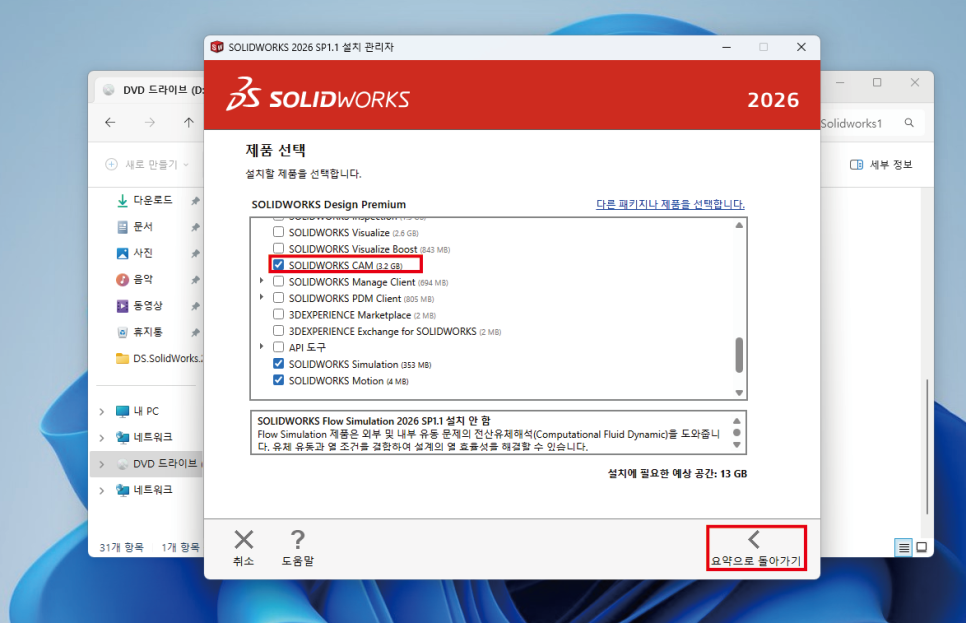Unpin 문서 pin icon in sidebar

coord(195,227)
